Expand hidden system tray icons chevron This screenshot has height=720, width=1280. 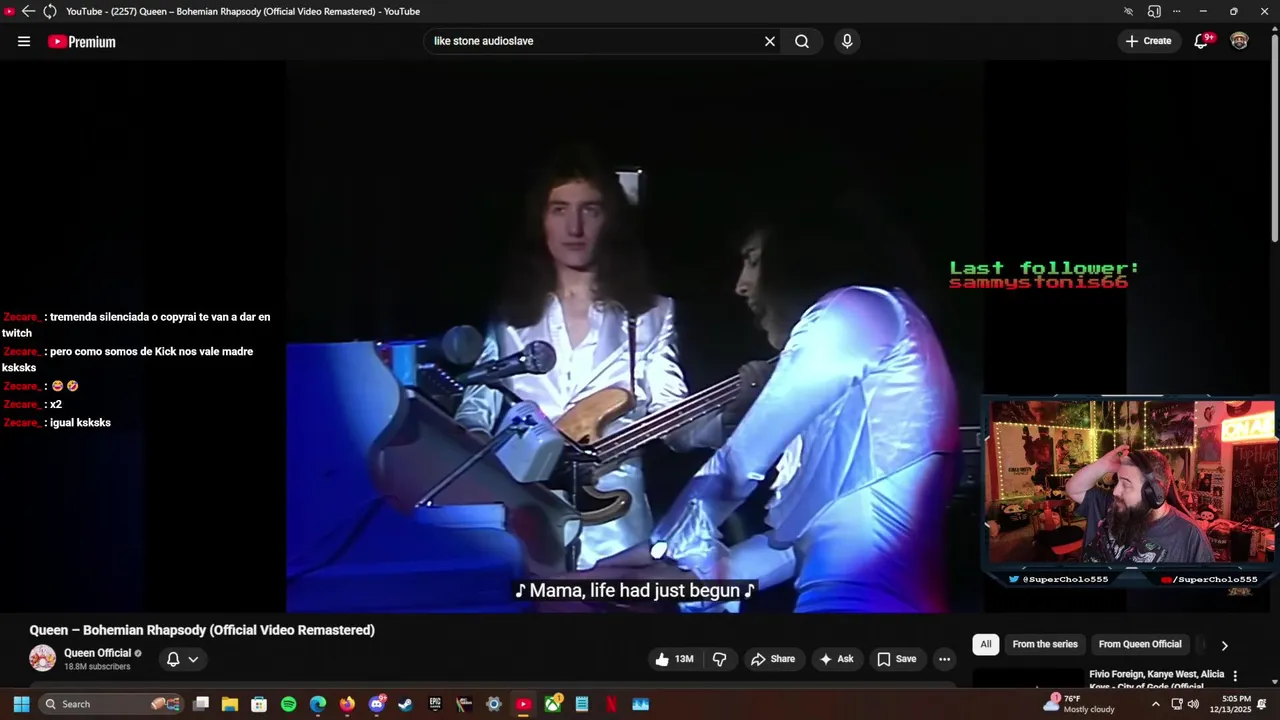[1156, 704]
